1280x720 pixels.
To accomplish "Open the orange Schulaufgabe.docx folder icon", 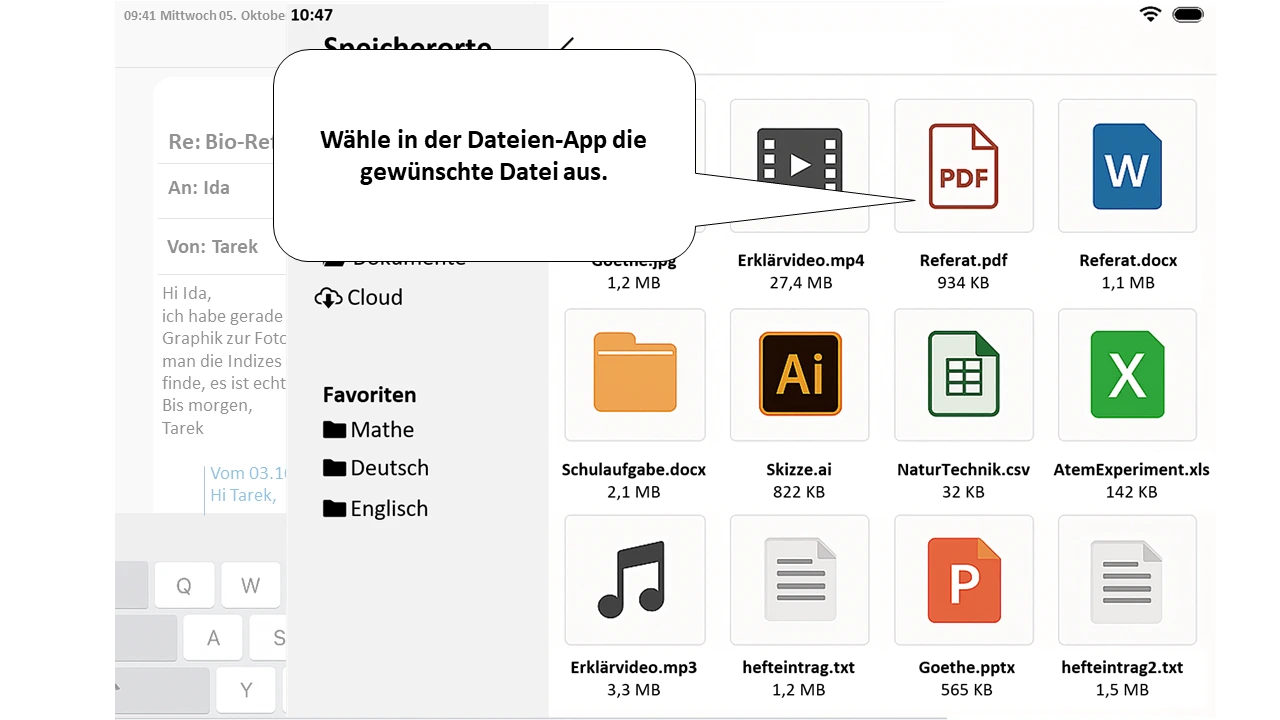I will pos(635,374).
